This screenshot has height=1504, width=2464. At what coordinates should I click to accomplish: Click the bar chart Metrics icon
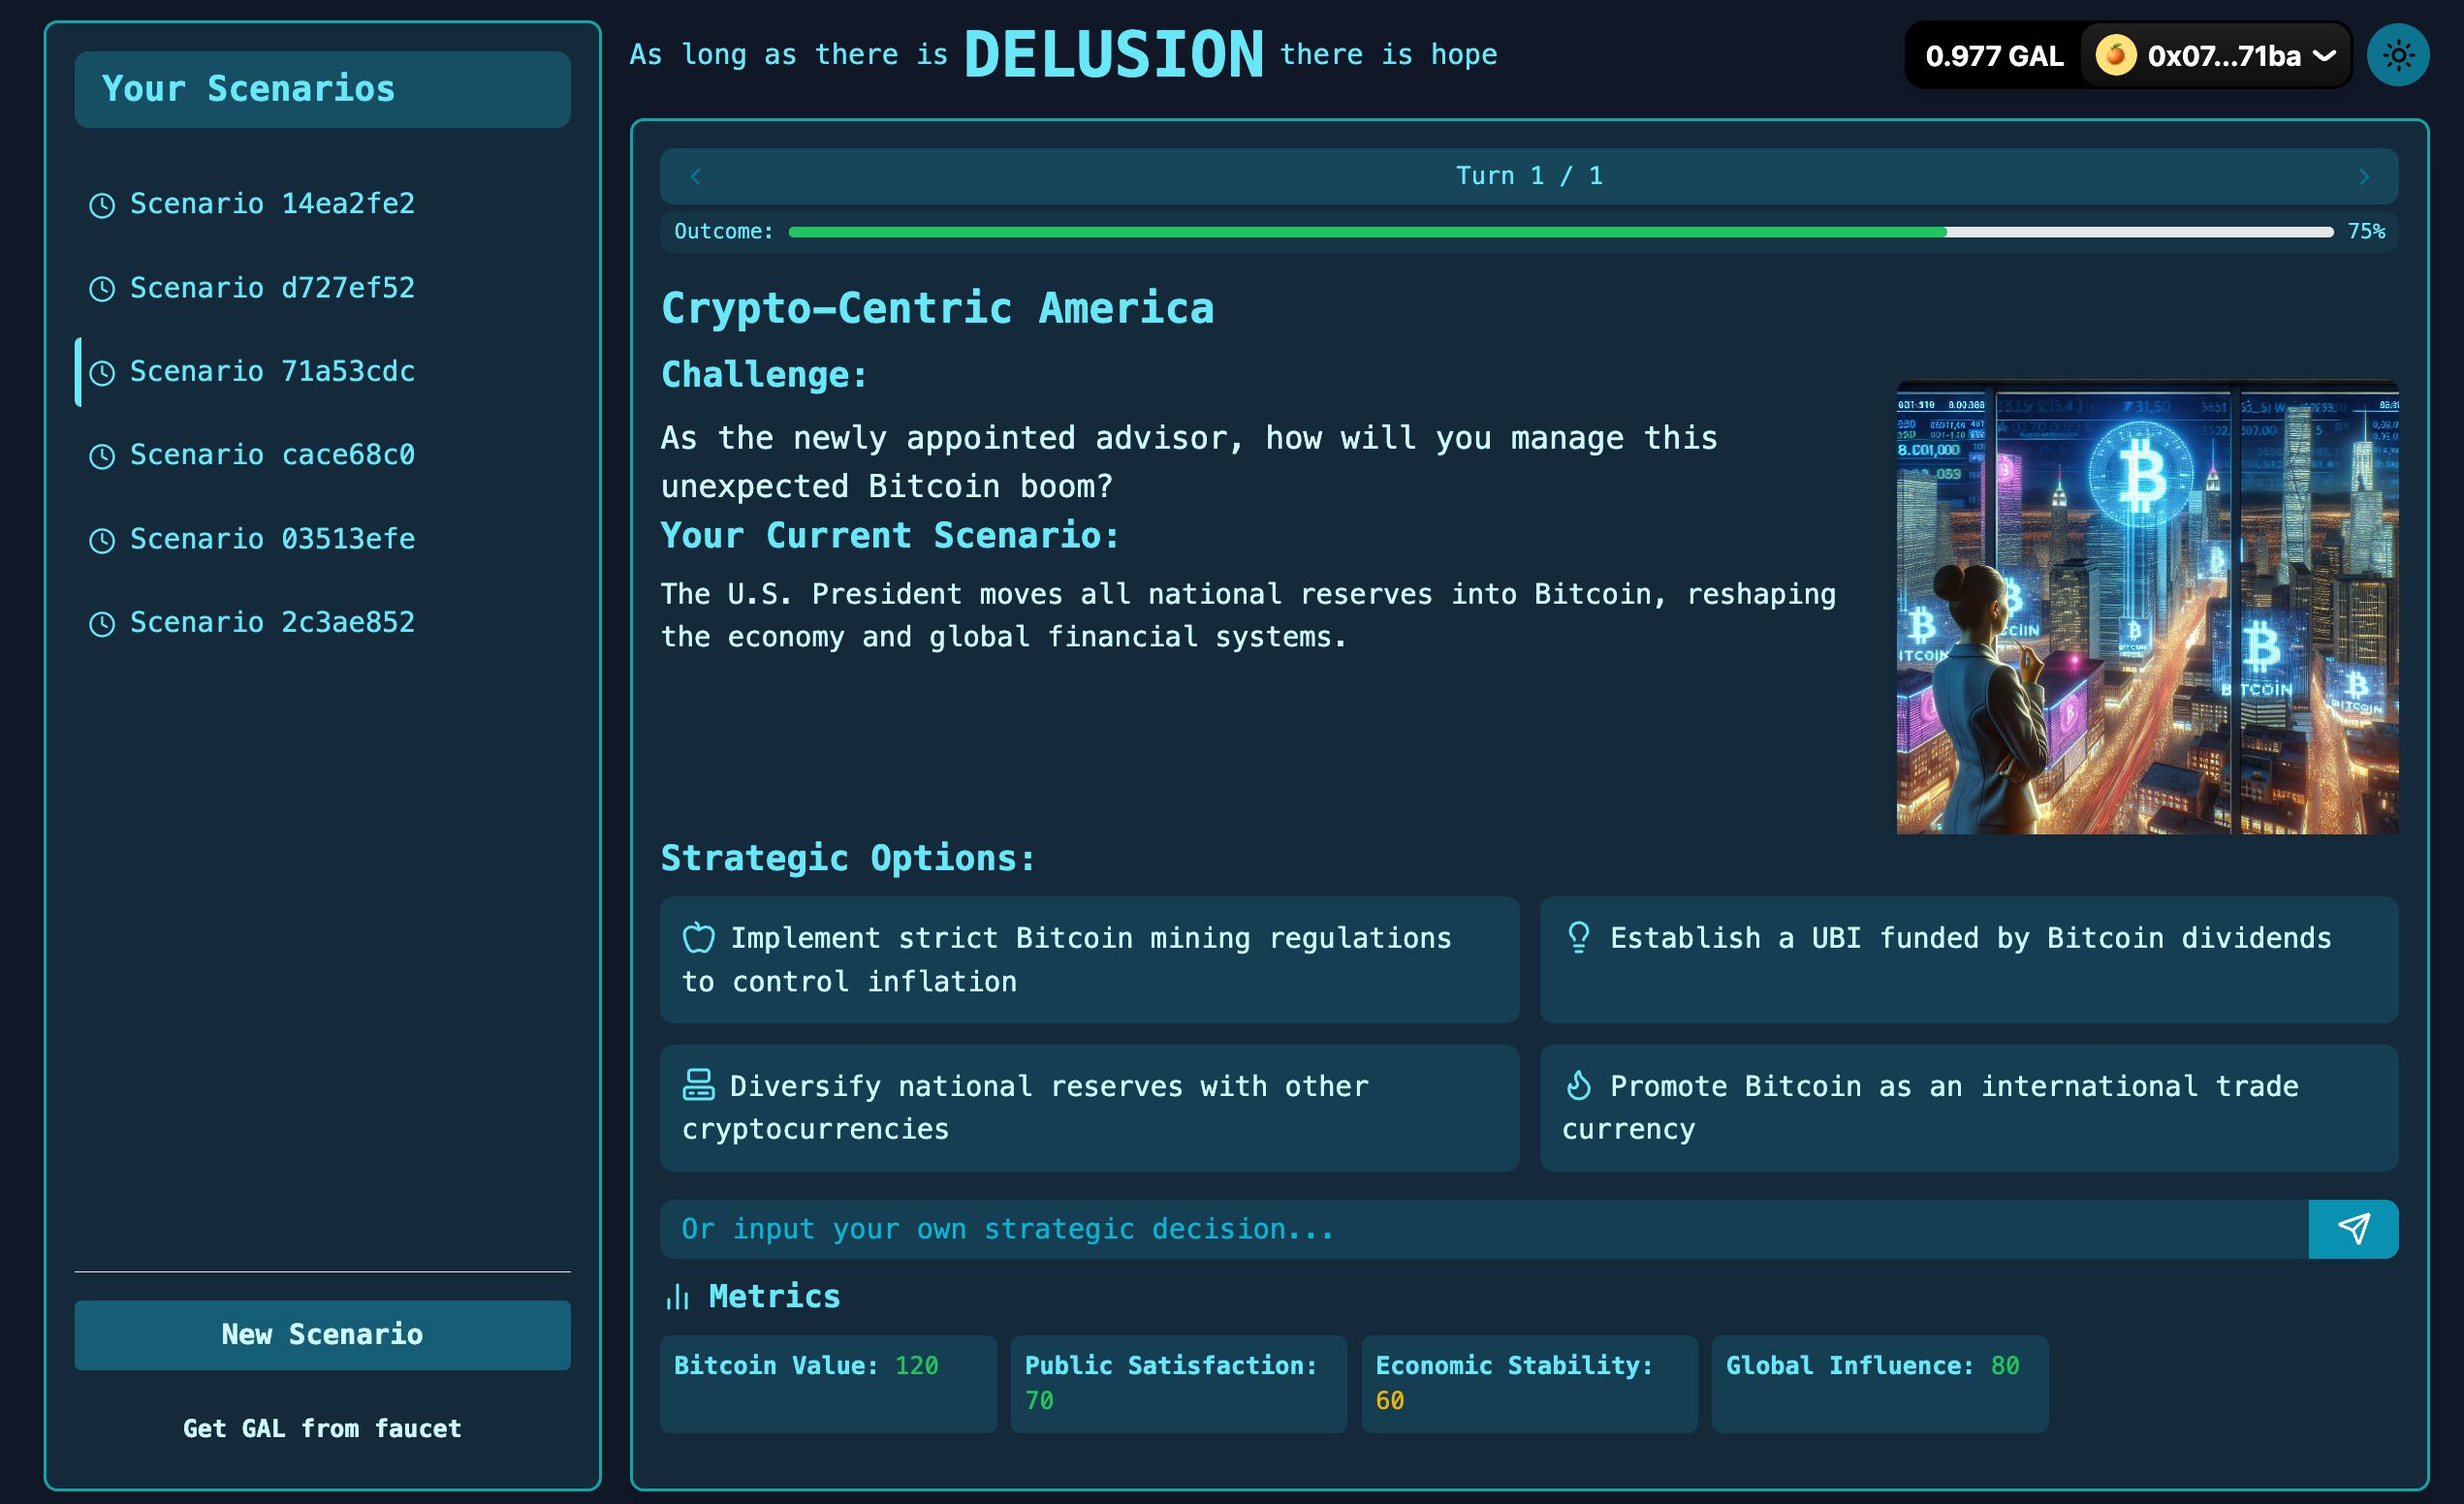(678, 1297)
